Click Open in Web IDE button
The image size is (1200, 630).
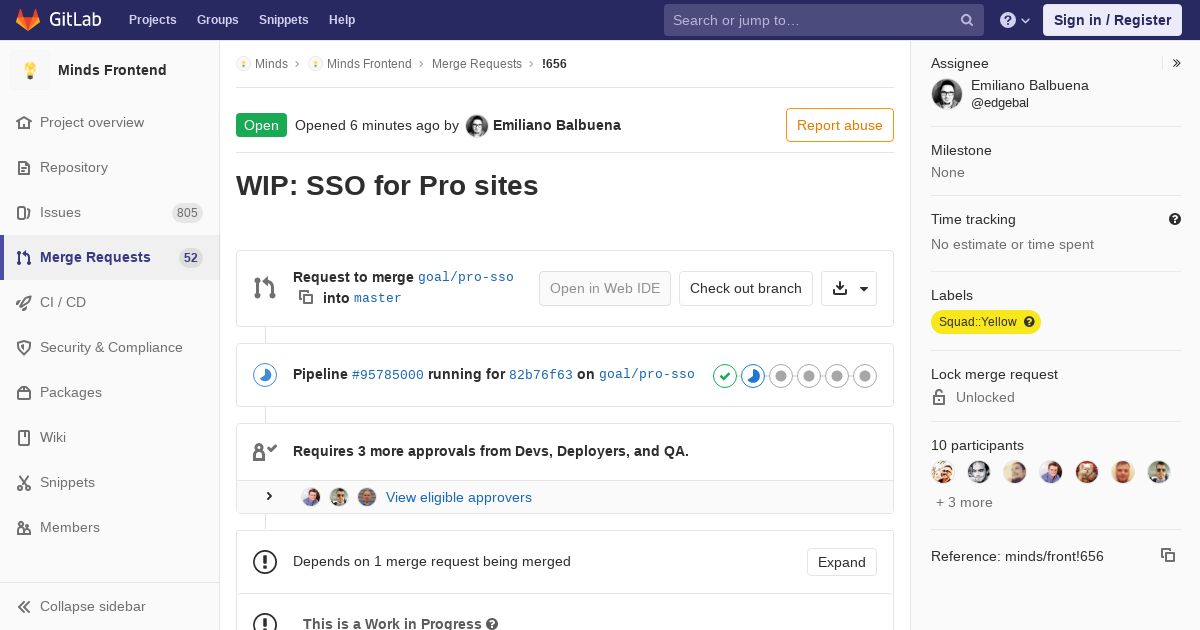pos(605,288)
